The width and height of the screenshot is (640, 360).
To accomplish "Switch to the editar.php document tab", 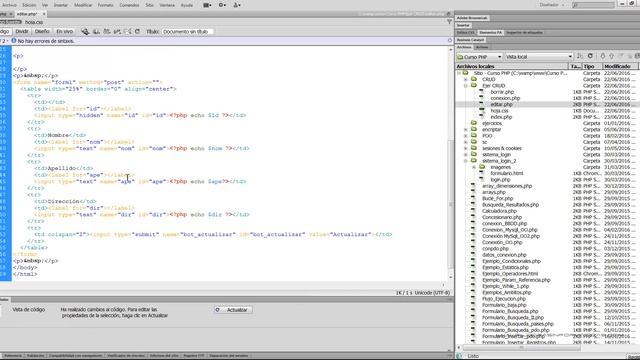I will 27,14.
